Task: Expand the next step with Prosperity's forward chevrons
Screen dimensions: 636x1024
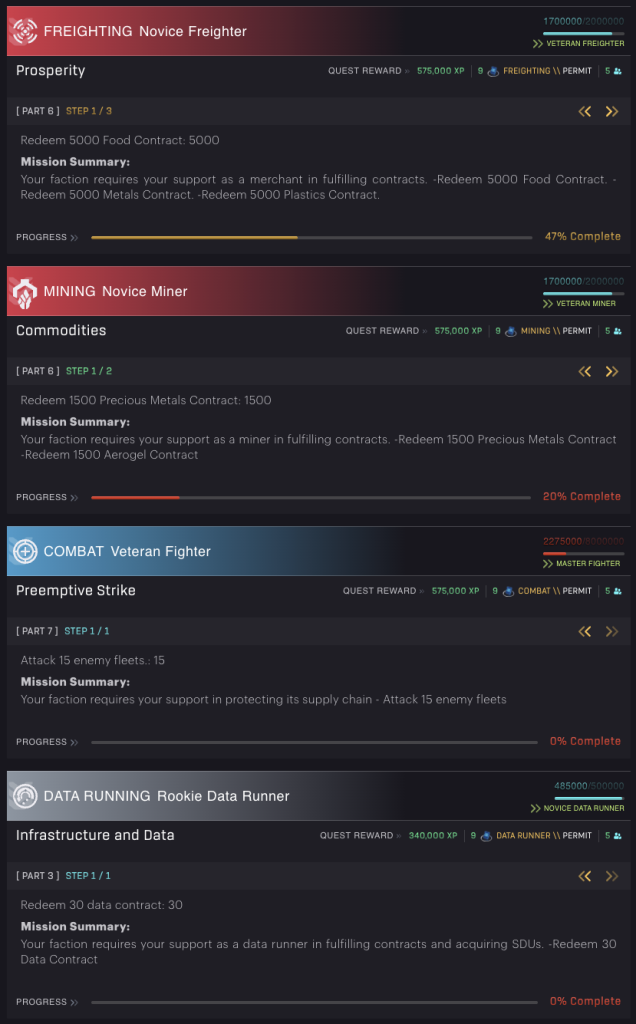Action: (612, 112)
